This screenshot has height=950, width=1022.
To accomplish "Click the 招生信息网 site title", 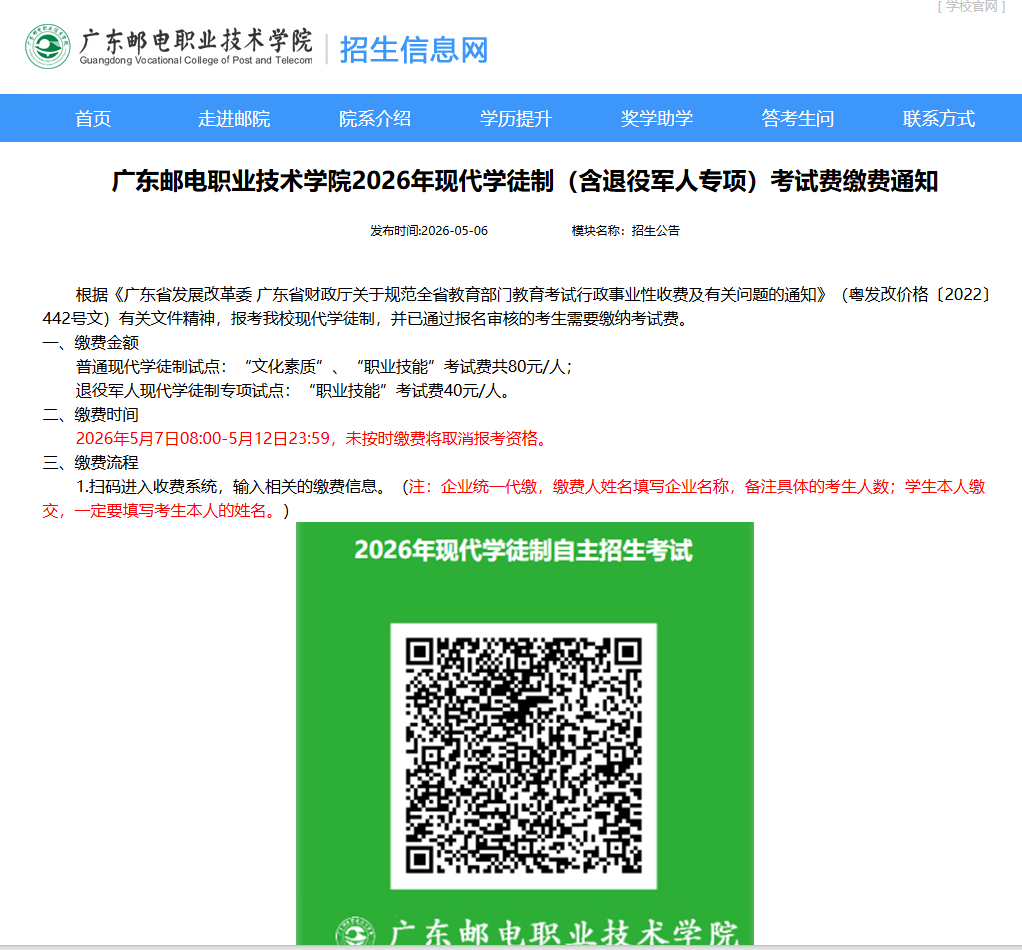I will tap(414, 50).
